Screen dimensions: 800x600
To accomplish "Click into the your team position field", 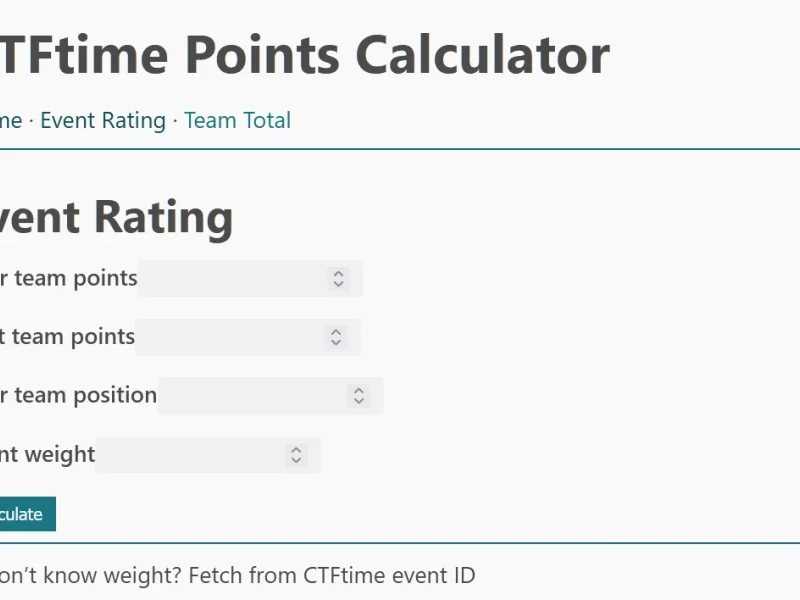I will [260, 395].
